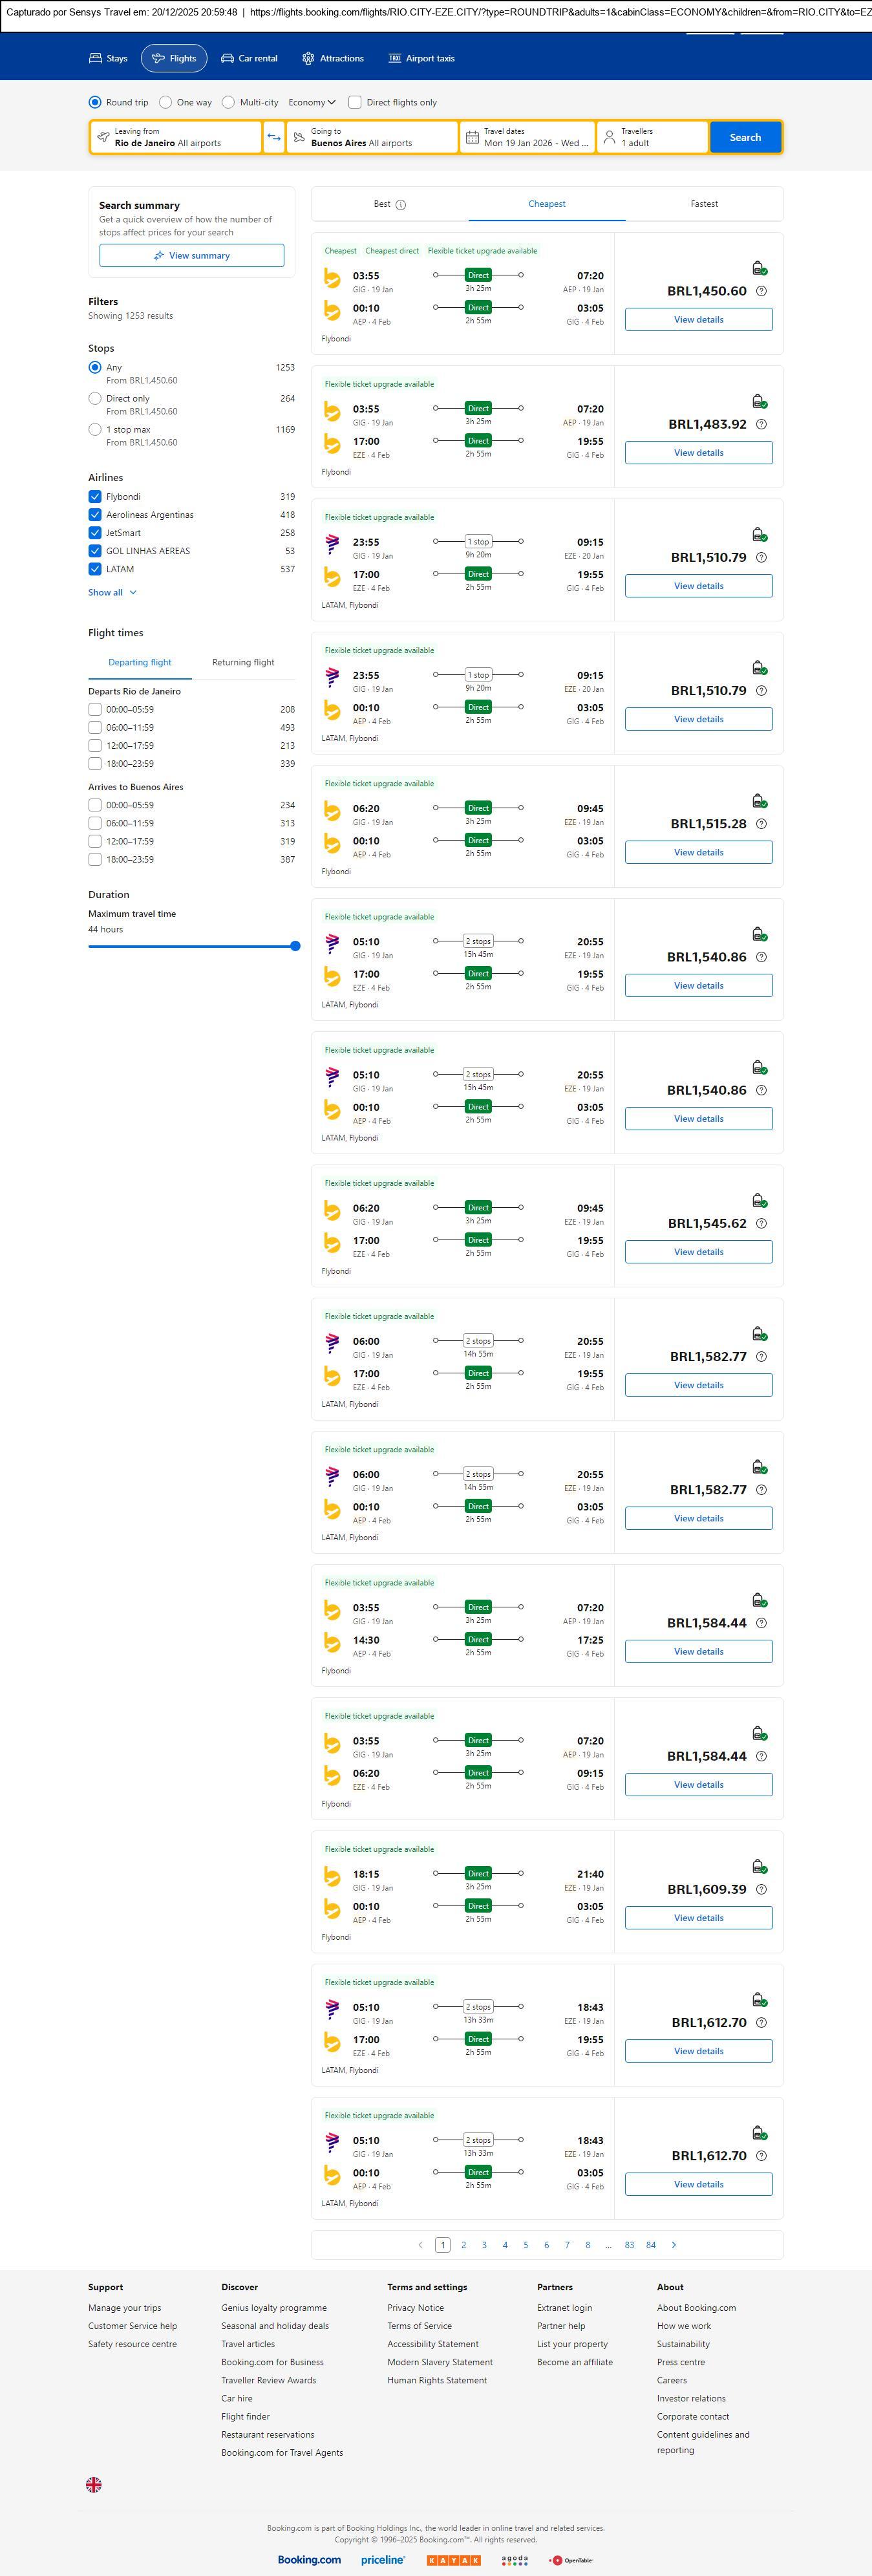Open the Economy cabin class dropdown
Image resolution: width=872 pixels, height=2576 pixels.
[311, 102]
